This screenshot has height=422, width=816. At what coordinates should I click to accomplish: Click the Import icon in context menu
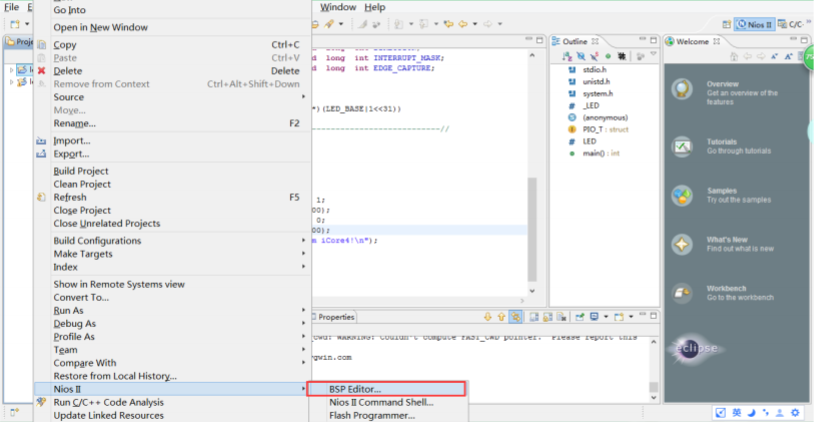click(x=41, y=141)
